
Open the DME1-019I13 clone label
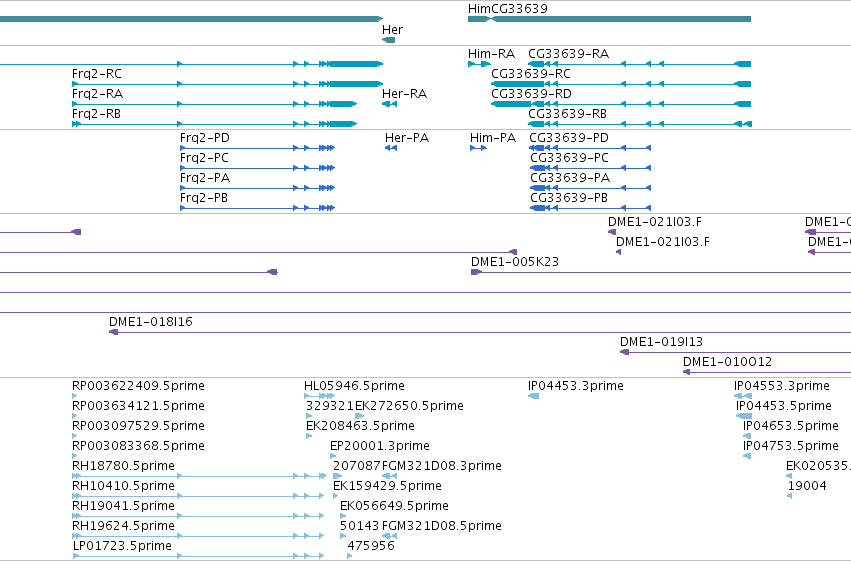(x=661, y=342)
